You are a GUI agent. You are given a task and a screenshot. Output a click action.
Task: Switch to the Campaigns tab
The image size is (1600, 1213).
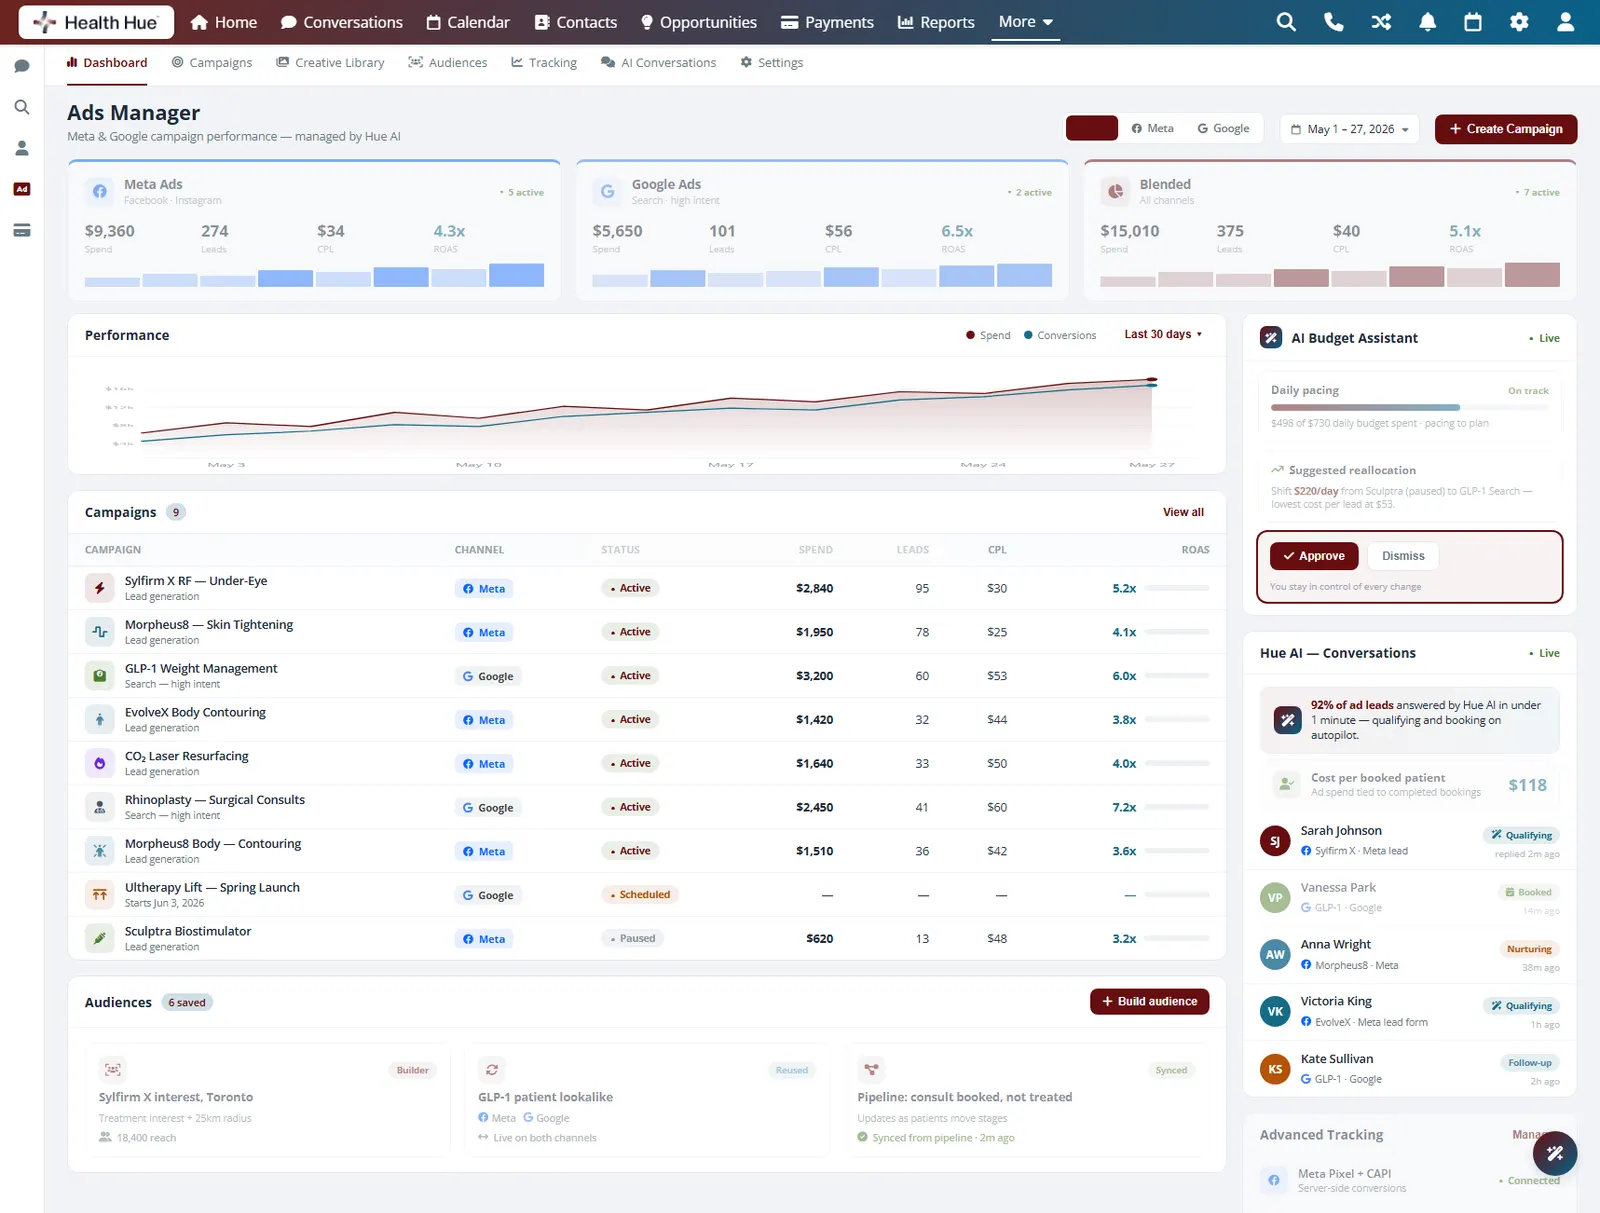(x=212, y=62)
